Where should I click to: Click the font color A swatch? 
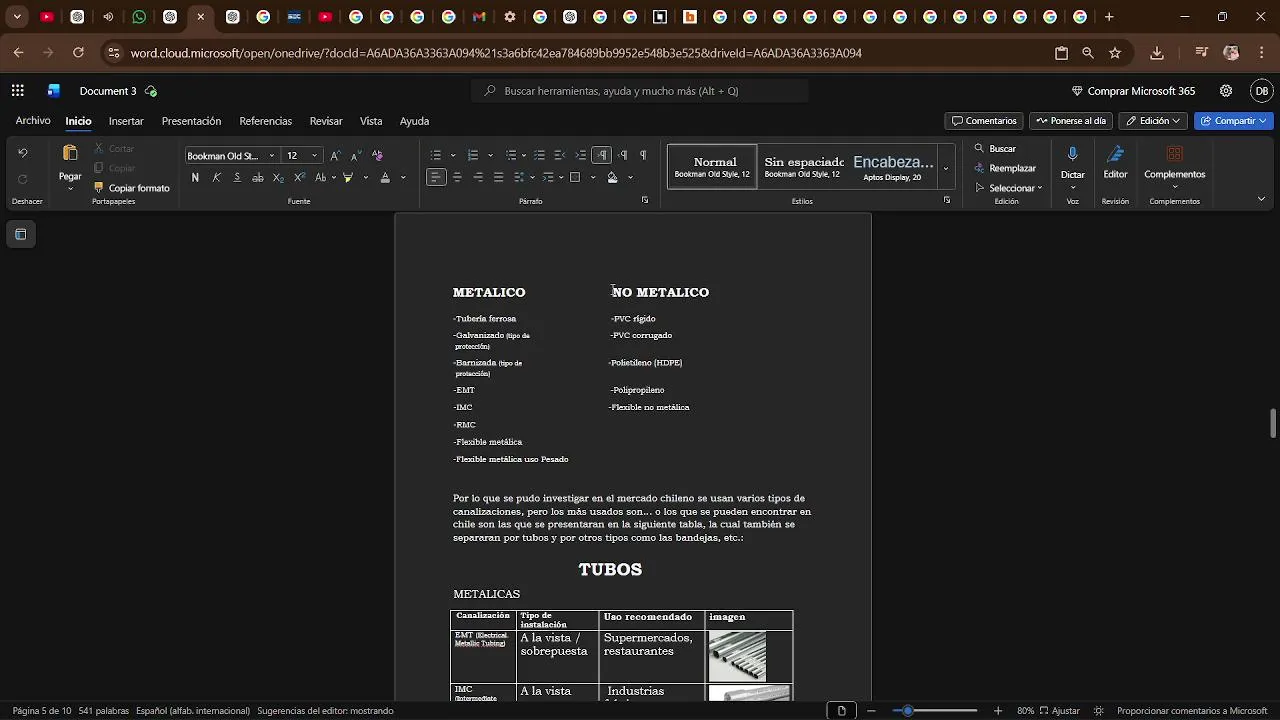385,177
